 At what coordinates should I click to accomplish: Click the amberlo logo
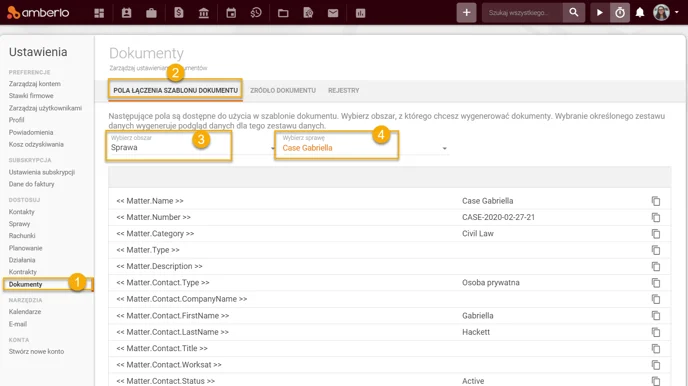[x=38, y=13]
